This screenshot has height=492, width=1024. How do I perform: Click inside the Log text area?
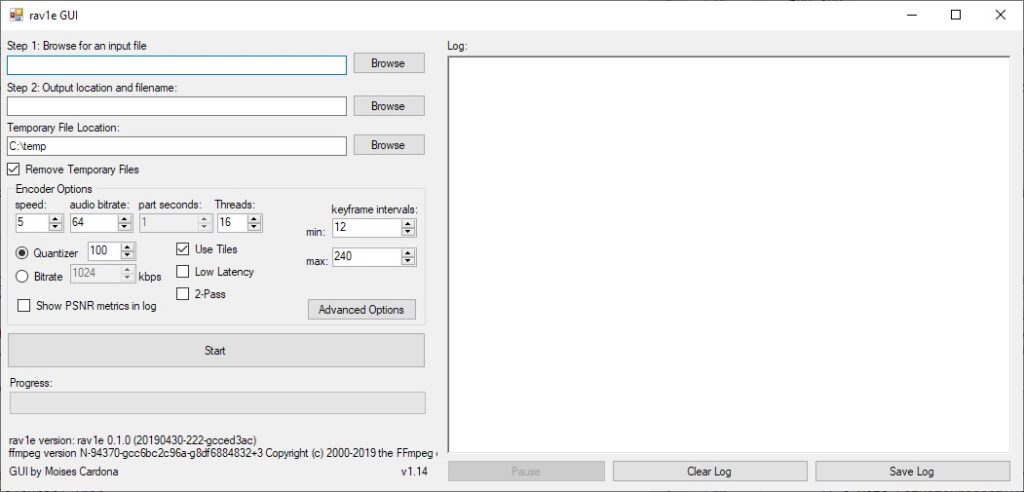[x=729, y=255]
